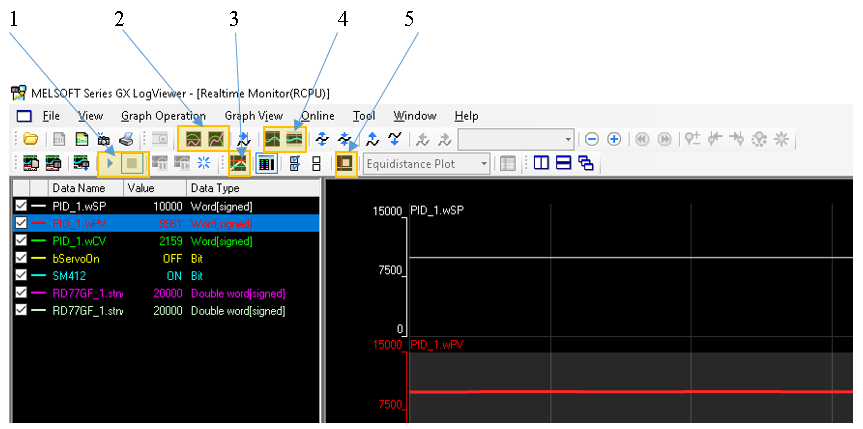Uncheck the PID_1.wCV checkbox
The image size is (863, 429).
(21, 241)
